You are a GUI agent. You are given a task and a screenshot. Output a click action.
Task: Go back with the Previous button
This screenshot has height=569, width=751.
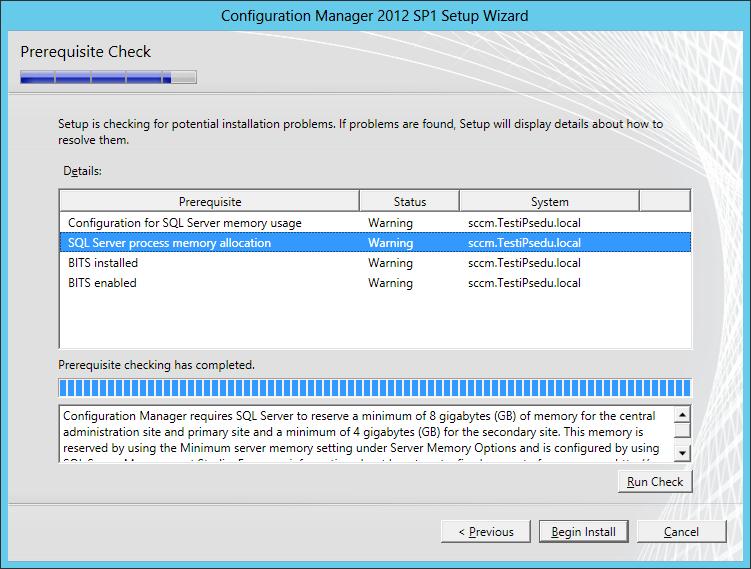click(x=486, y=532)
